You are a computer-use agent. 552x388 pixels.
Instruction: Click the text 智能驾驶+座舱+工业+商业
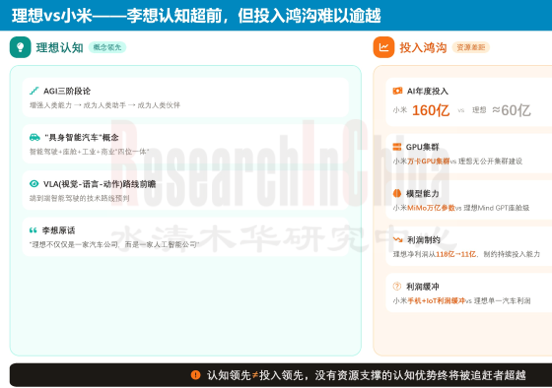click(x=73, y=152)
